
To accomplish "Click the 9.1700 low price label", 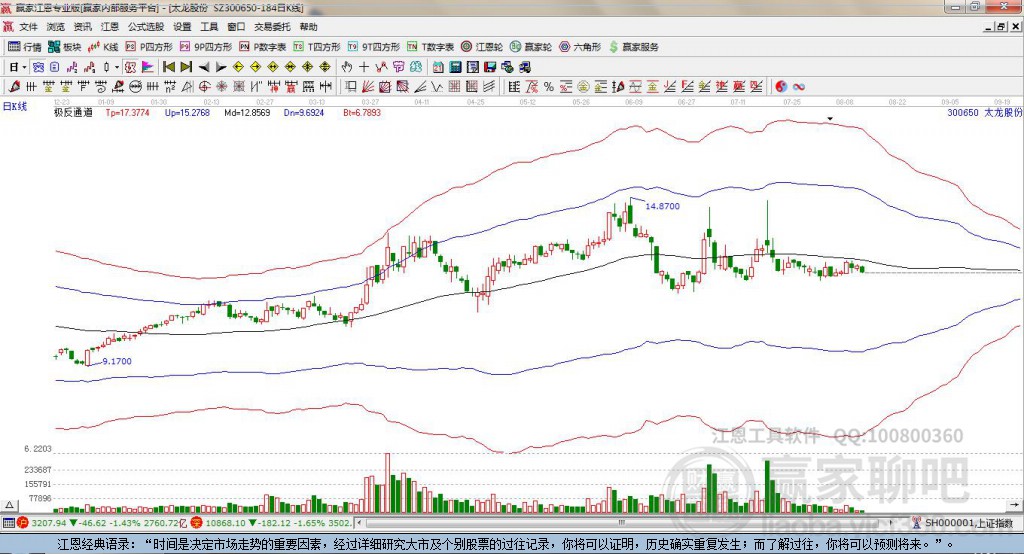I will tap(117, 361).
